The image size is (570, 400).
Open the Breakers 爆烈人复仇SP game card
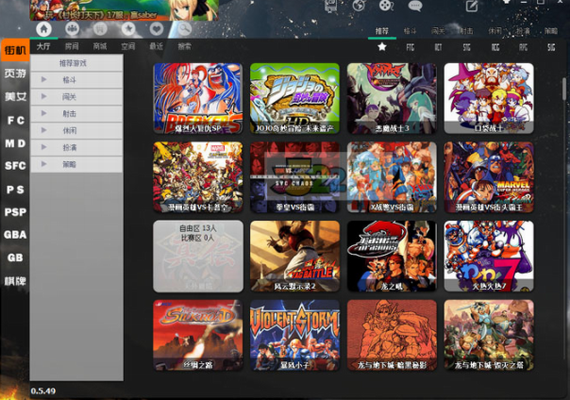[x=198, y=99]
